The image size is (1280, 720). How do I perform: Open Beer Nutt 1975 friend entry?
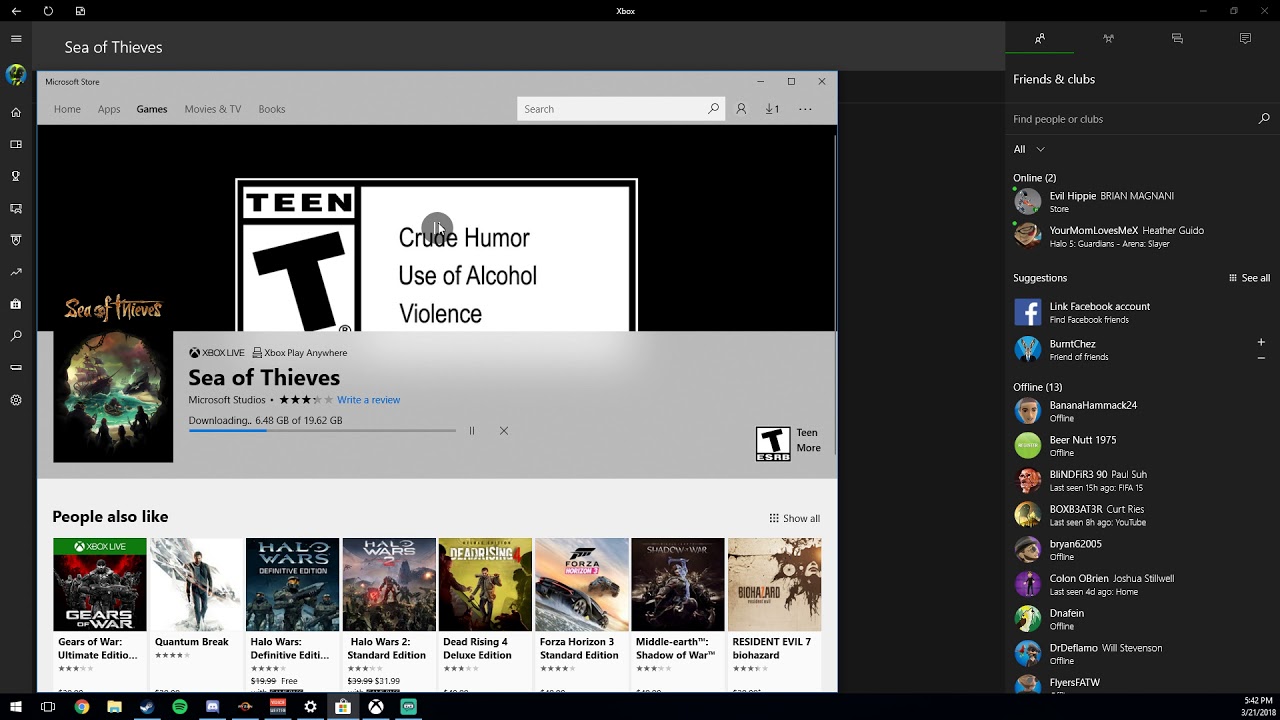coord(1141,446)
